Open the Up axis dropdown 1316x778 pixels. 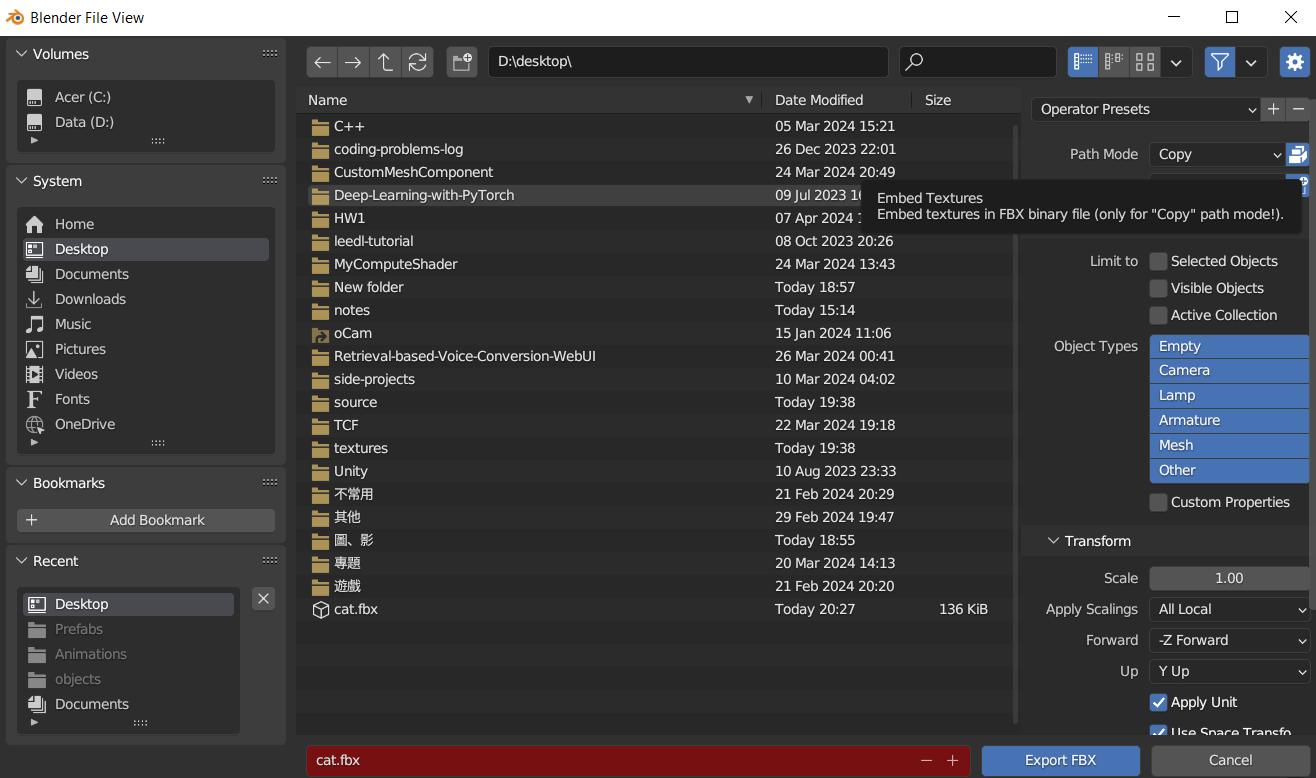coord(1229,671)
